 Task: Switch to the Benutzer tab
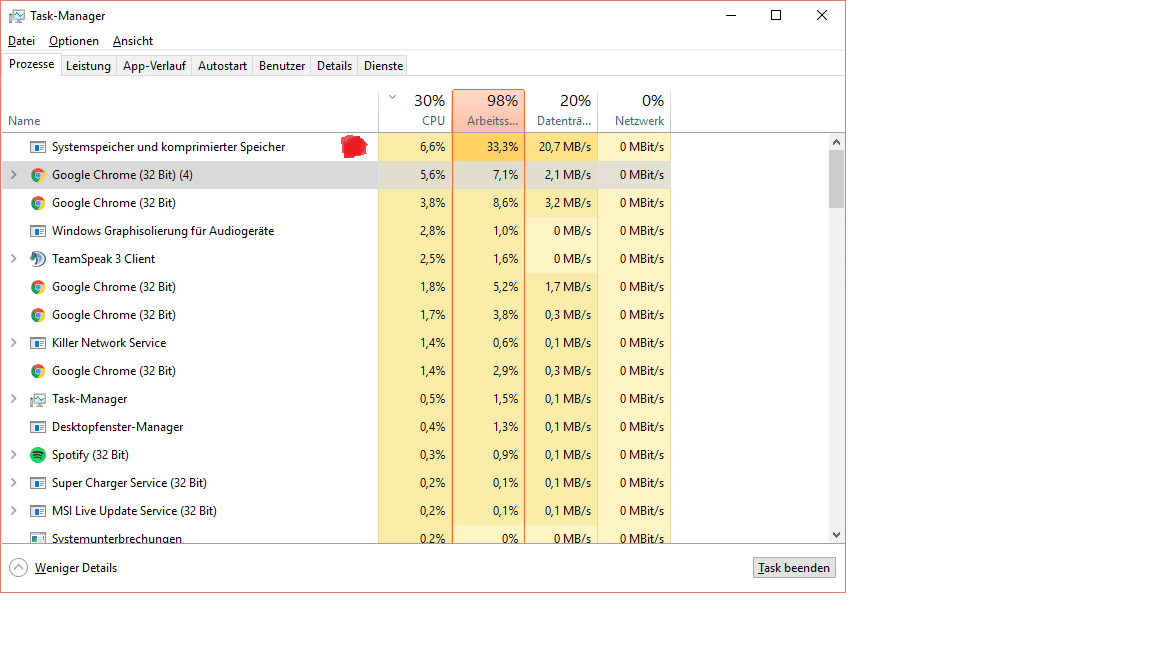(282, 66)
